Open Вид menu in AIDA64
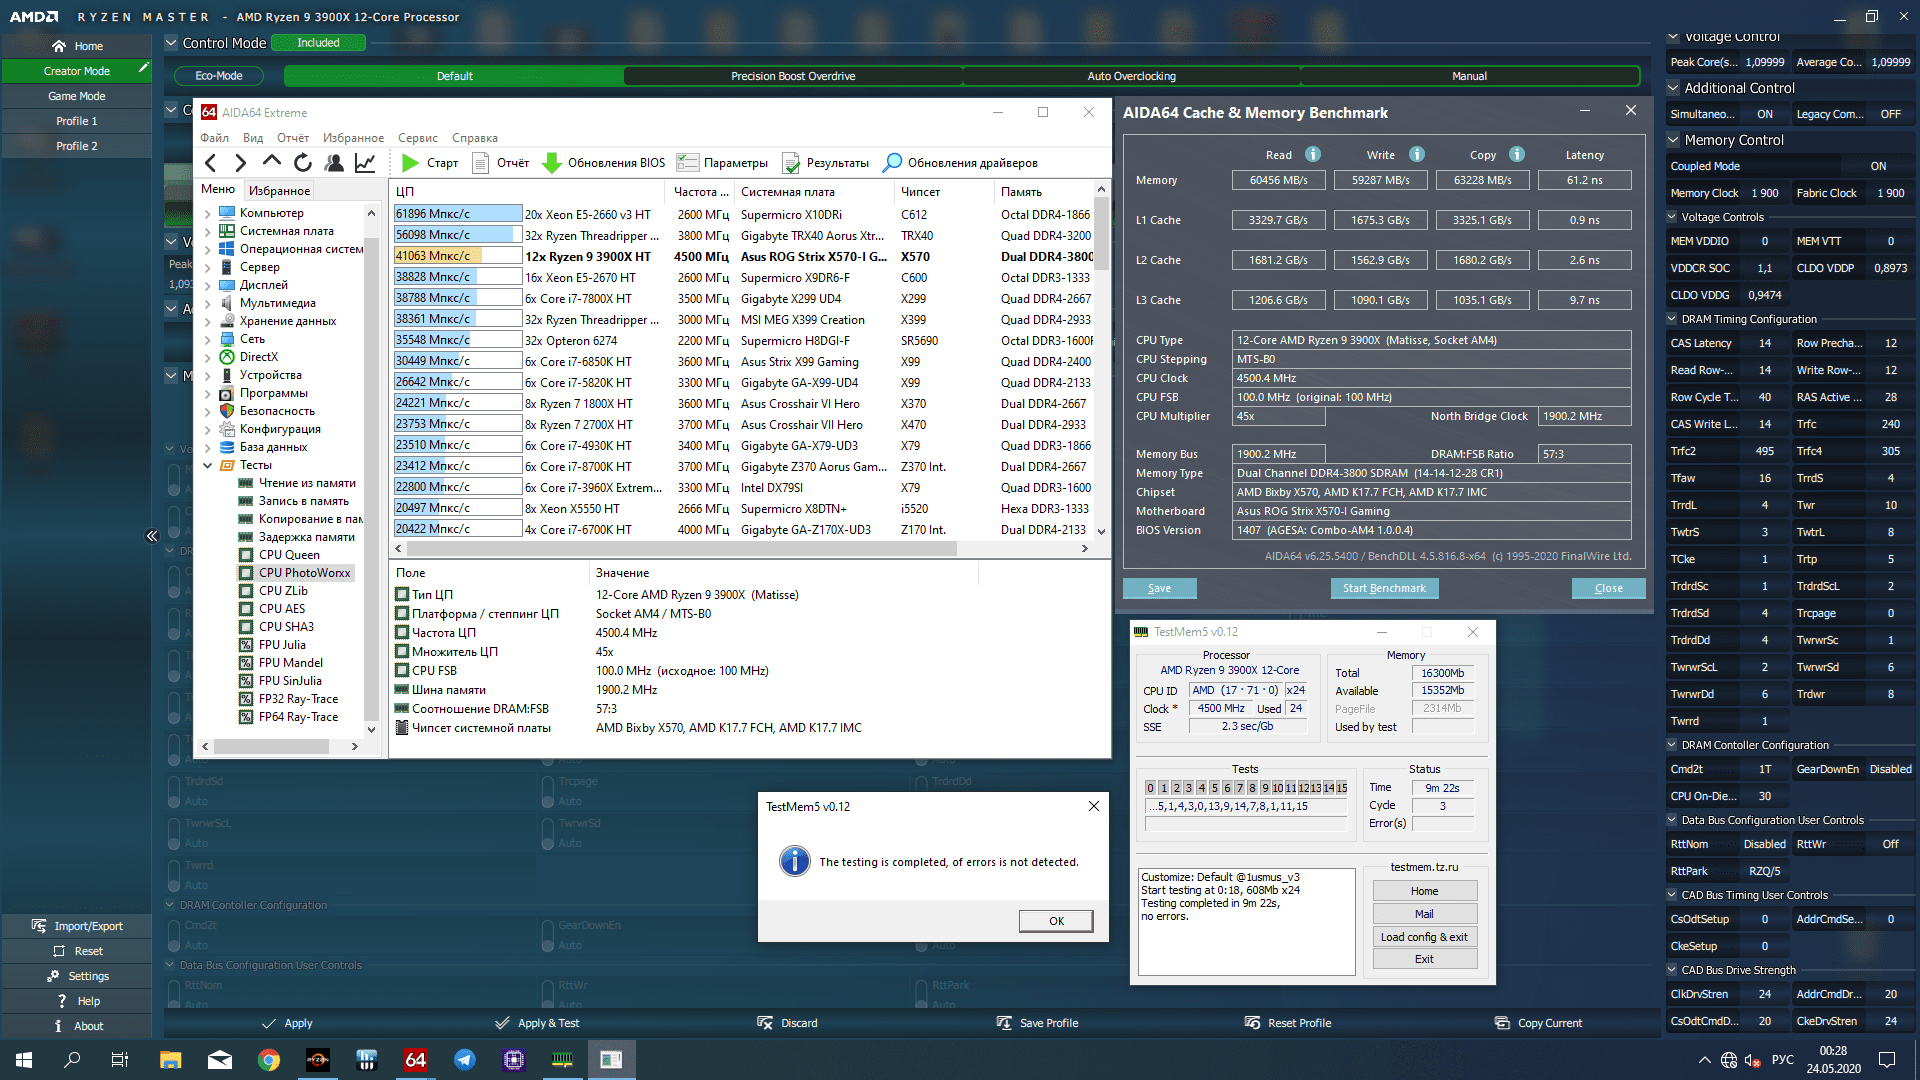 pyautogui.click(x=253, y=138)
